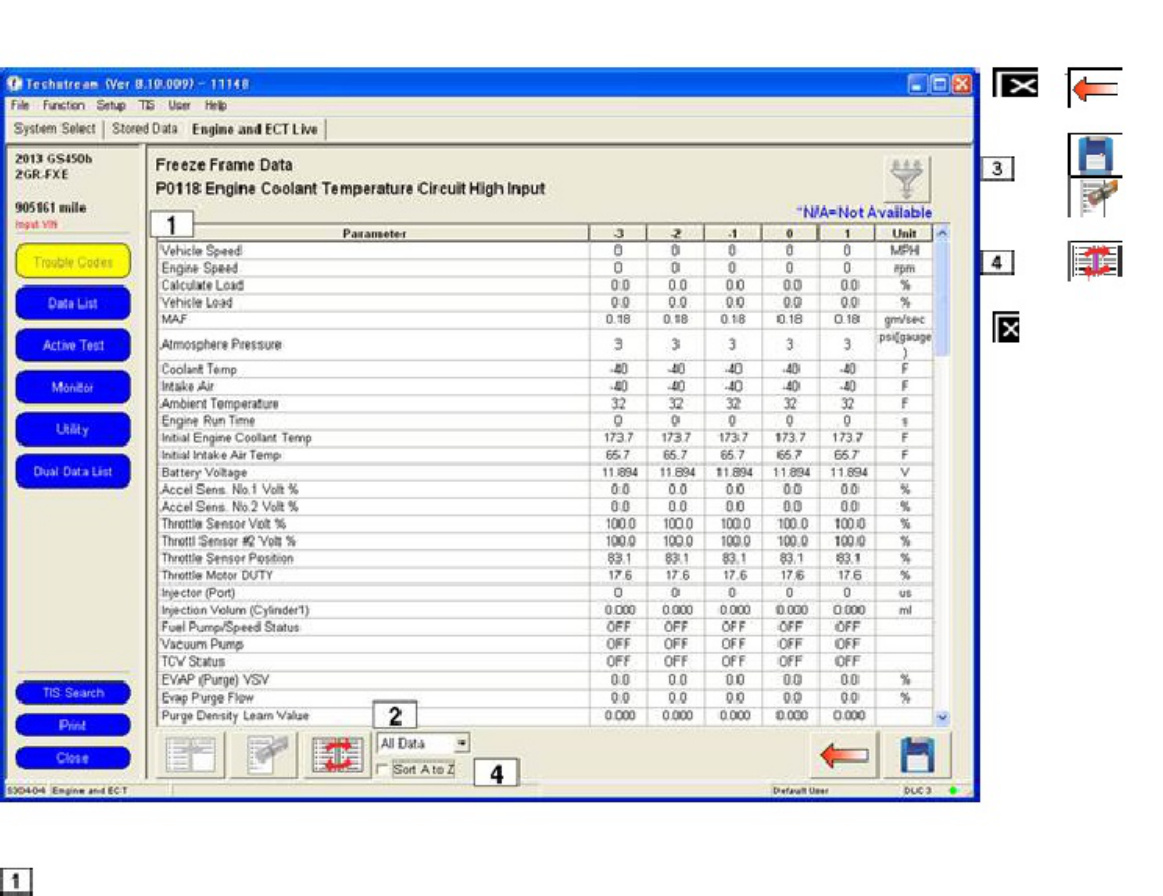
Task: Select the Ambient Temperature row
Action: [546, 403]
